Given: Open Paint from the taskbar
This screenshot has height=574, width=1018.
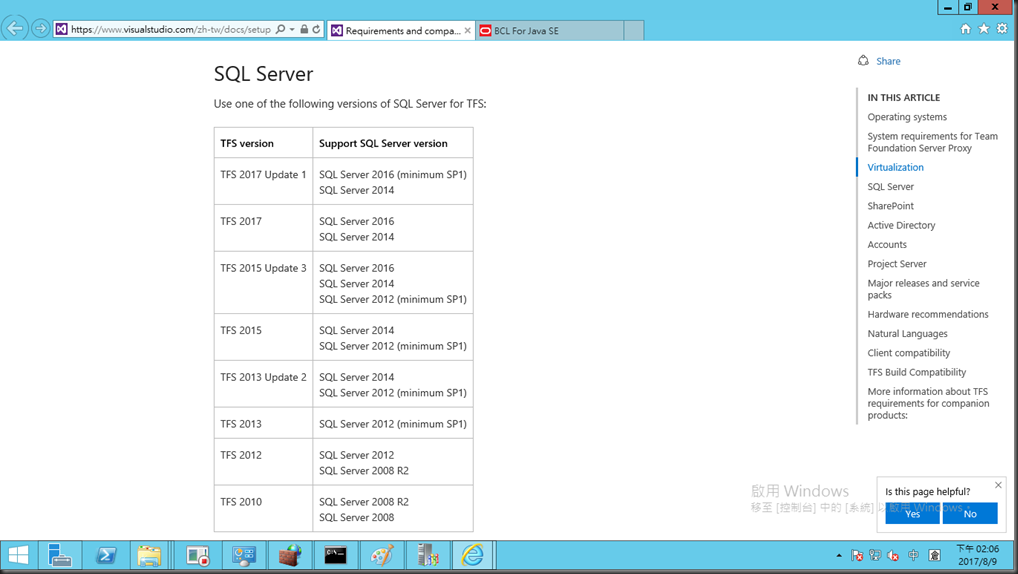Looking at the screenshot, I should [x=382, y=556].
